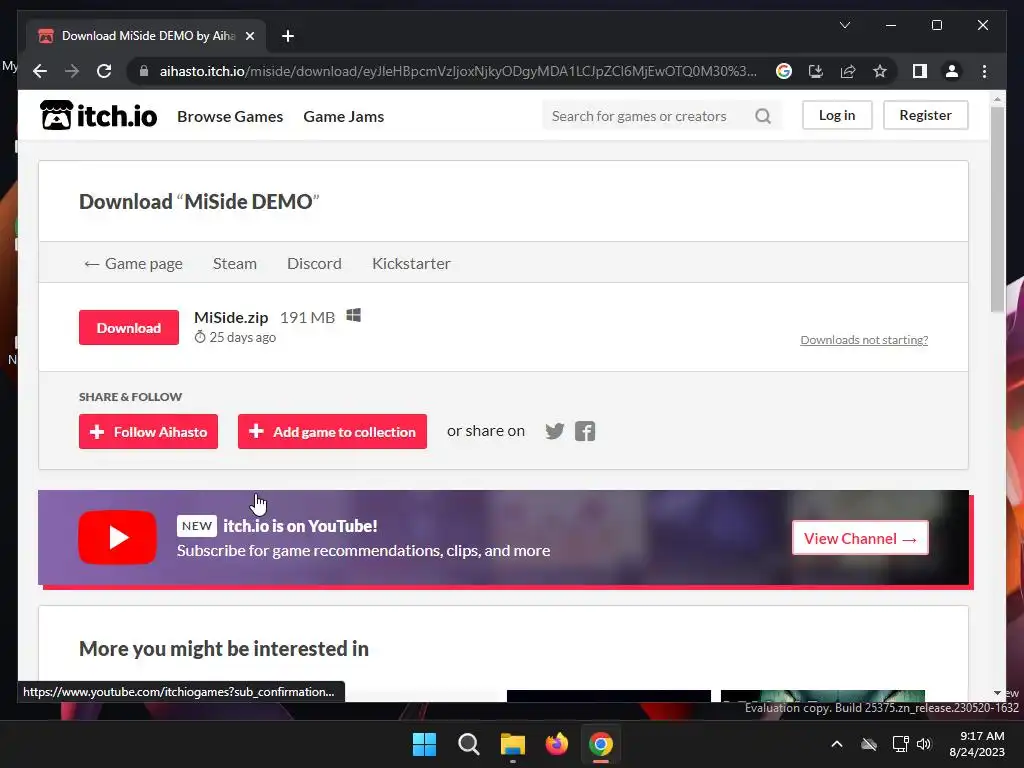Share this page icon in Chrome

(x=848, y=71)
